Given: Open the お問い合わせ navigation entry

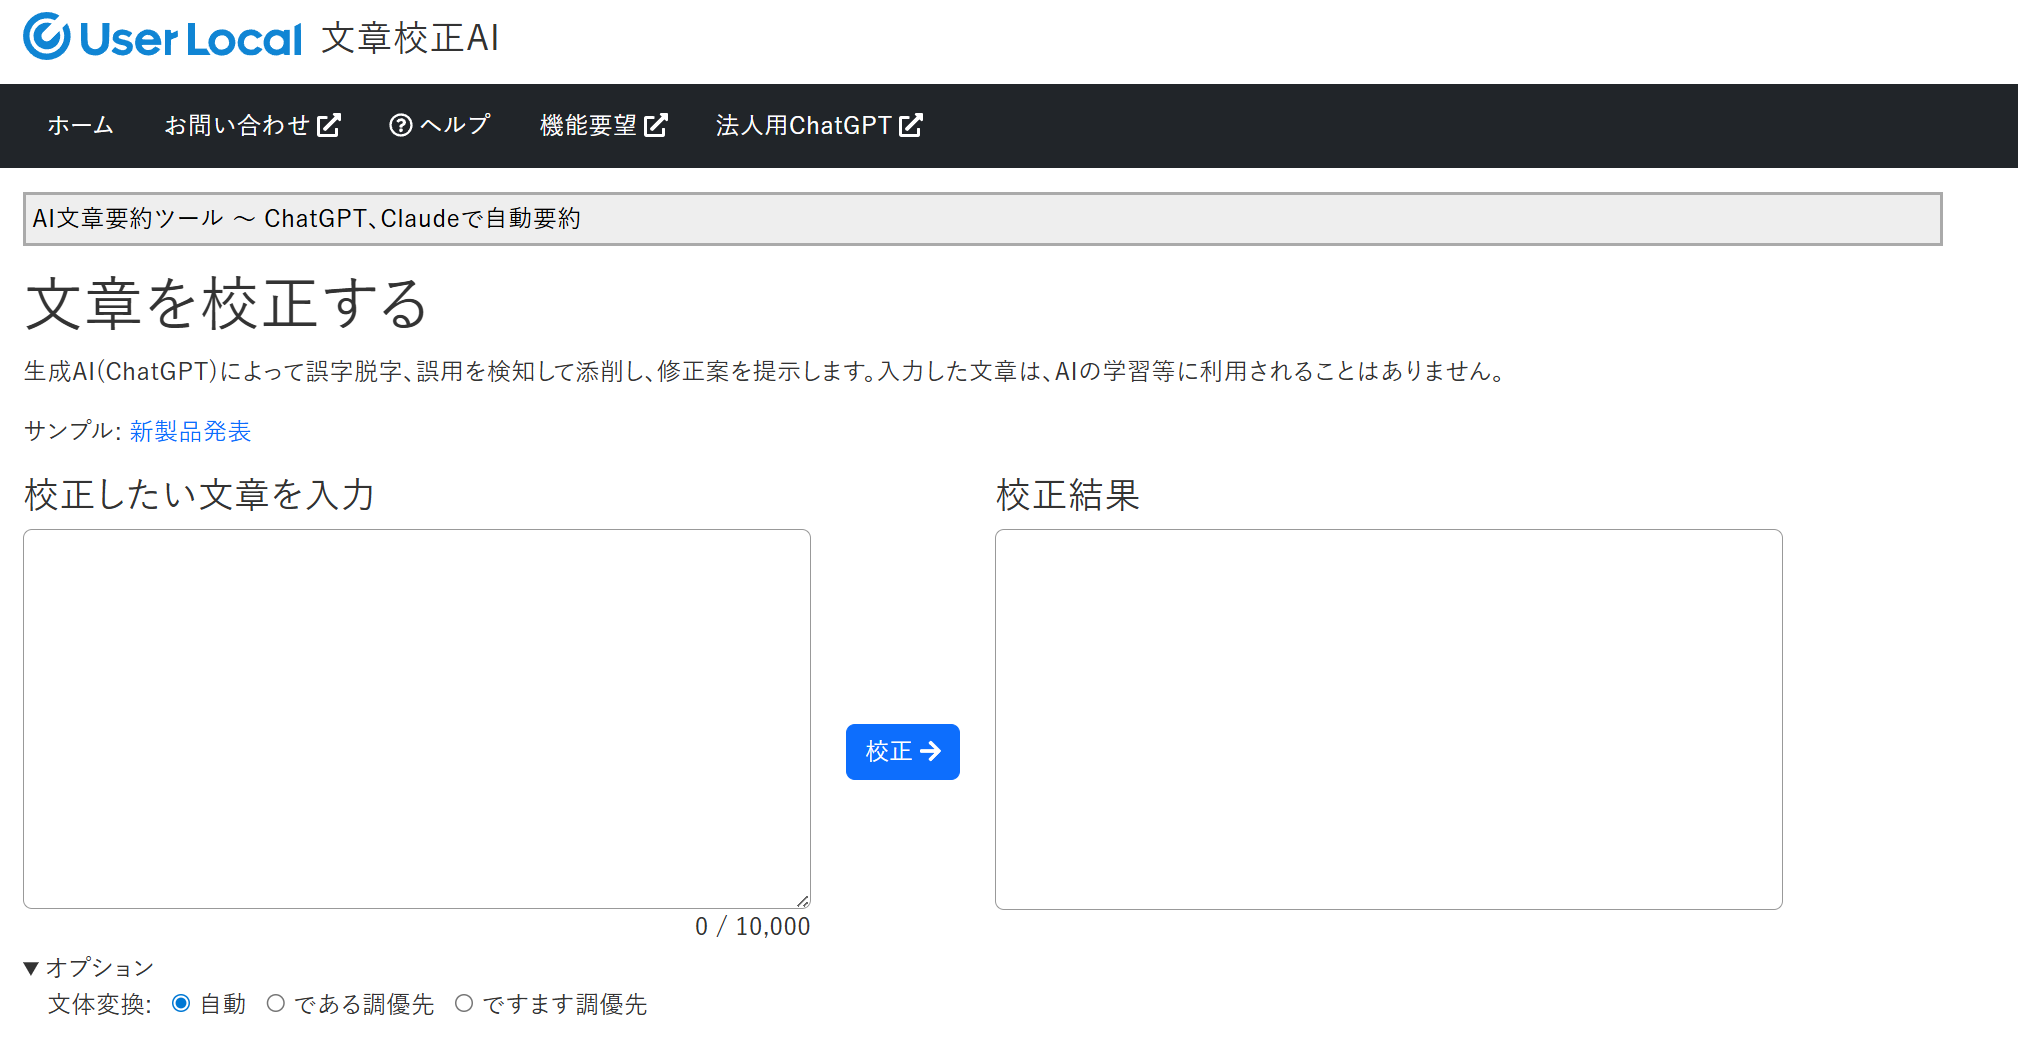Looking at the screenshot, I should (238, 125).
